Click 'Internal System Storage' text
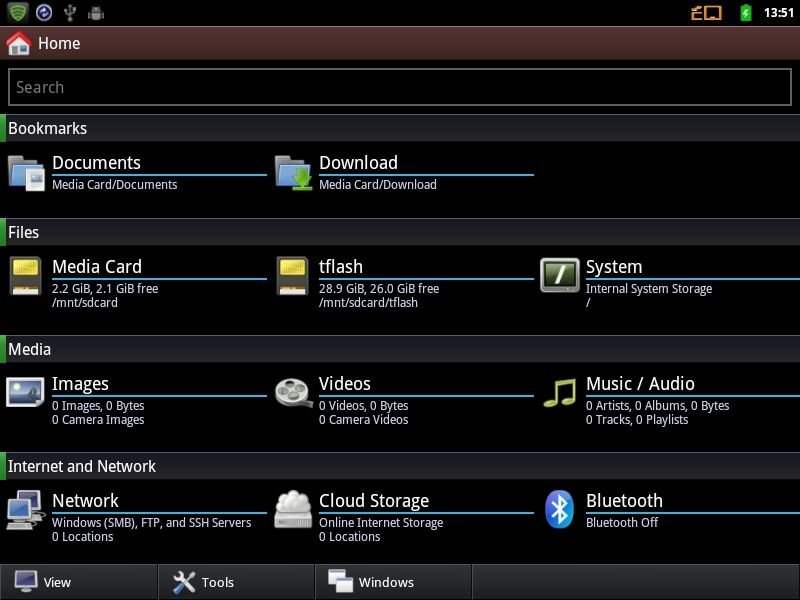800x600 pixels. point(649,289)
